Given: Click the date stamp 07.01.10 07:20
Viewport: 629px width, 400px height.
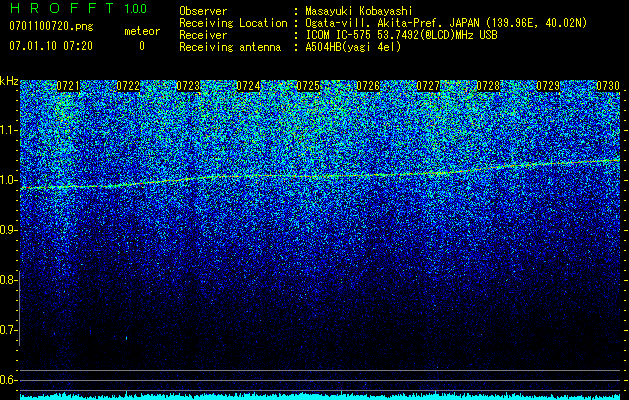Looking at the screenshot, I should coord(51,46).
